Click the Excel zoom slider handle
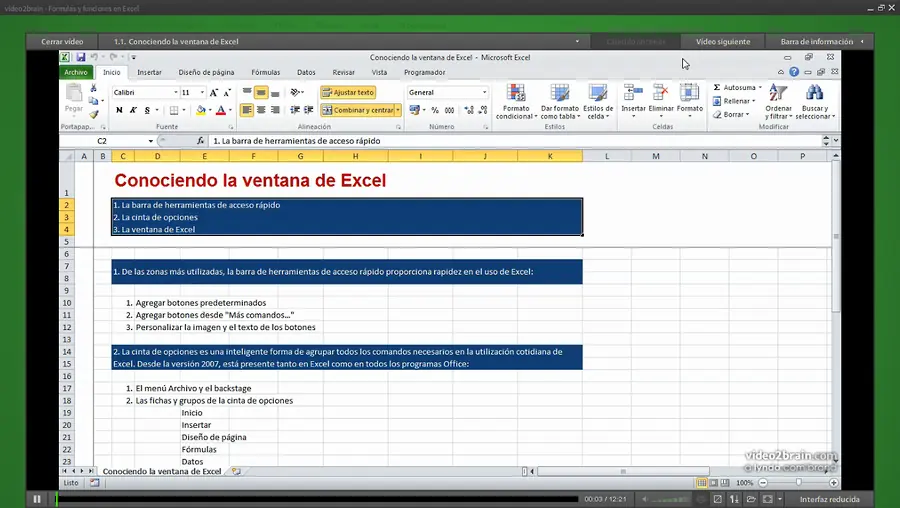The width and height of the screenshot is (900, 508). pos(798,483)
